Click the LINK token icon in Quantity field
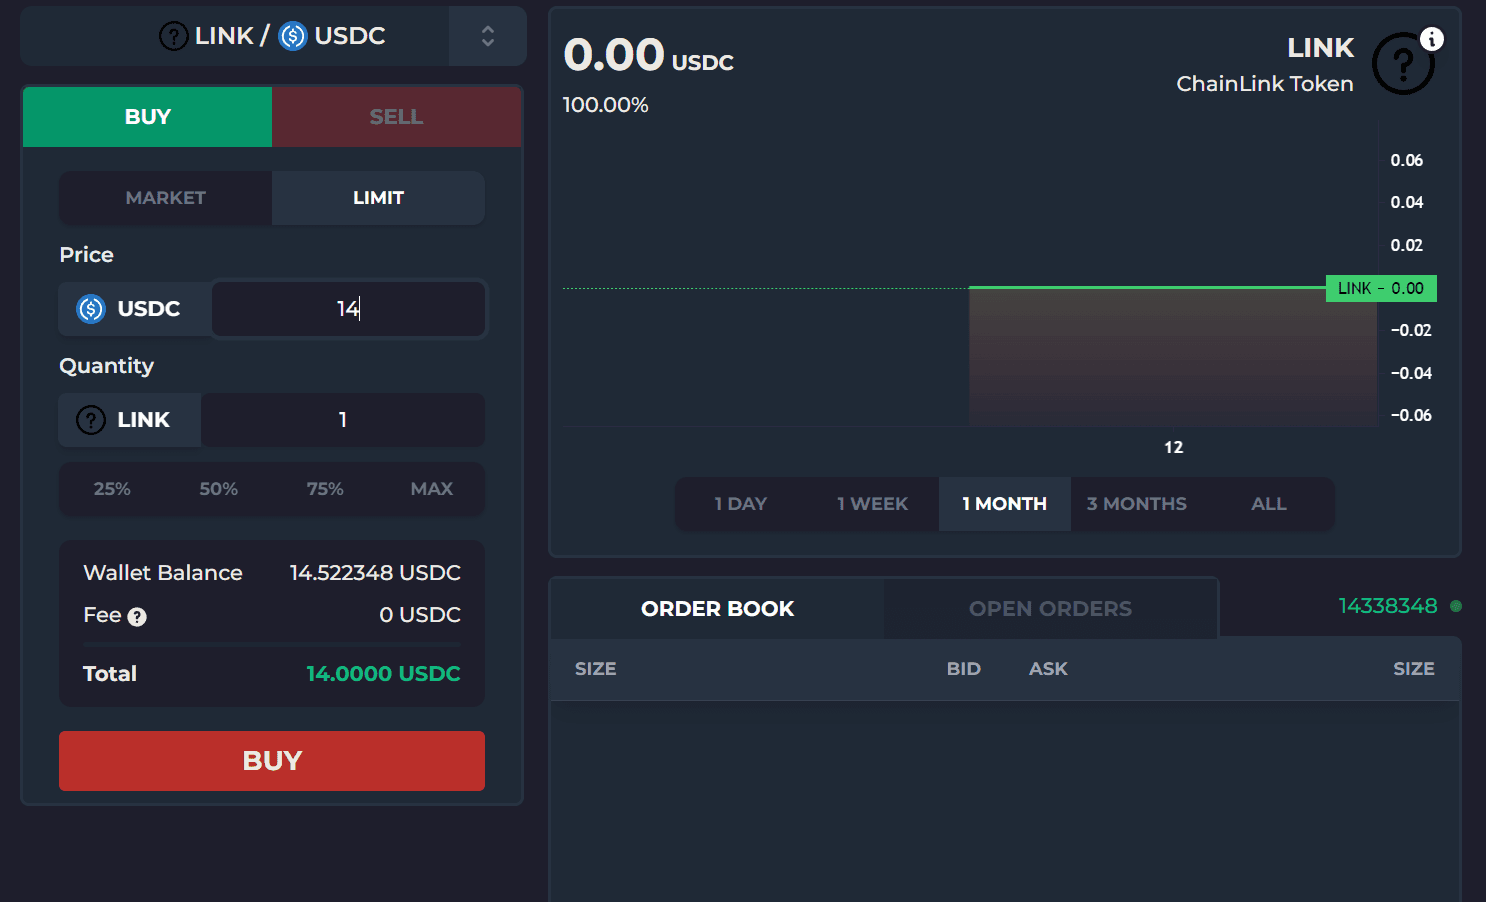Image resolution: width=1486 pixels, height=902 pixels. 91,420
